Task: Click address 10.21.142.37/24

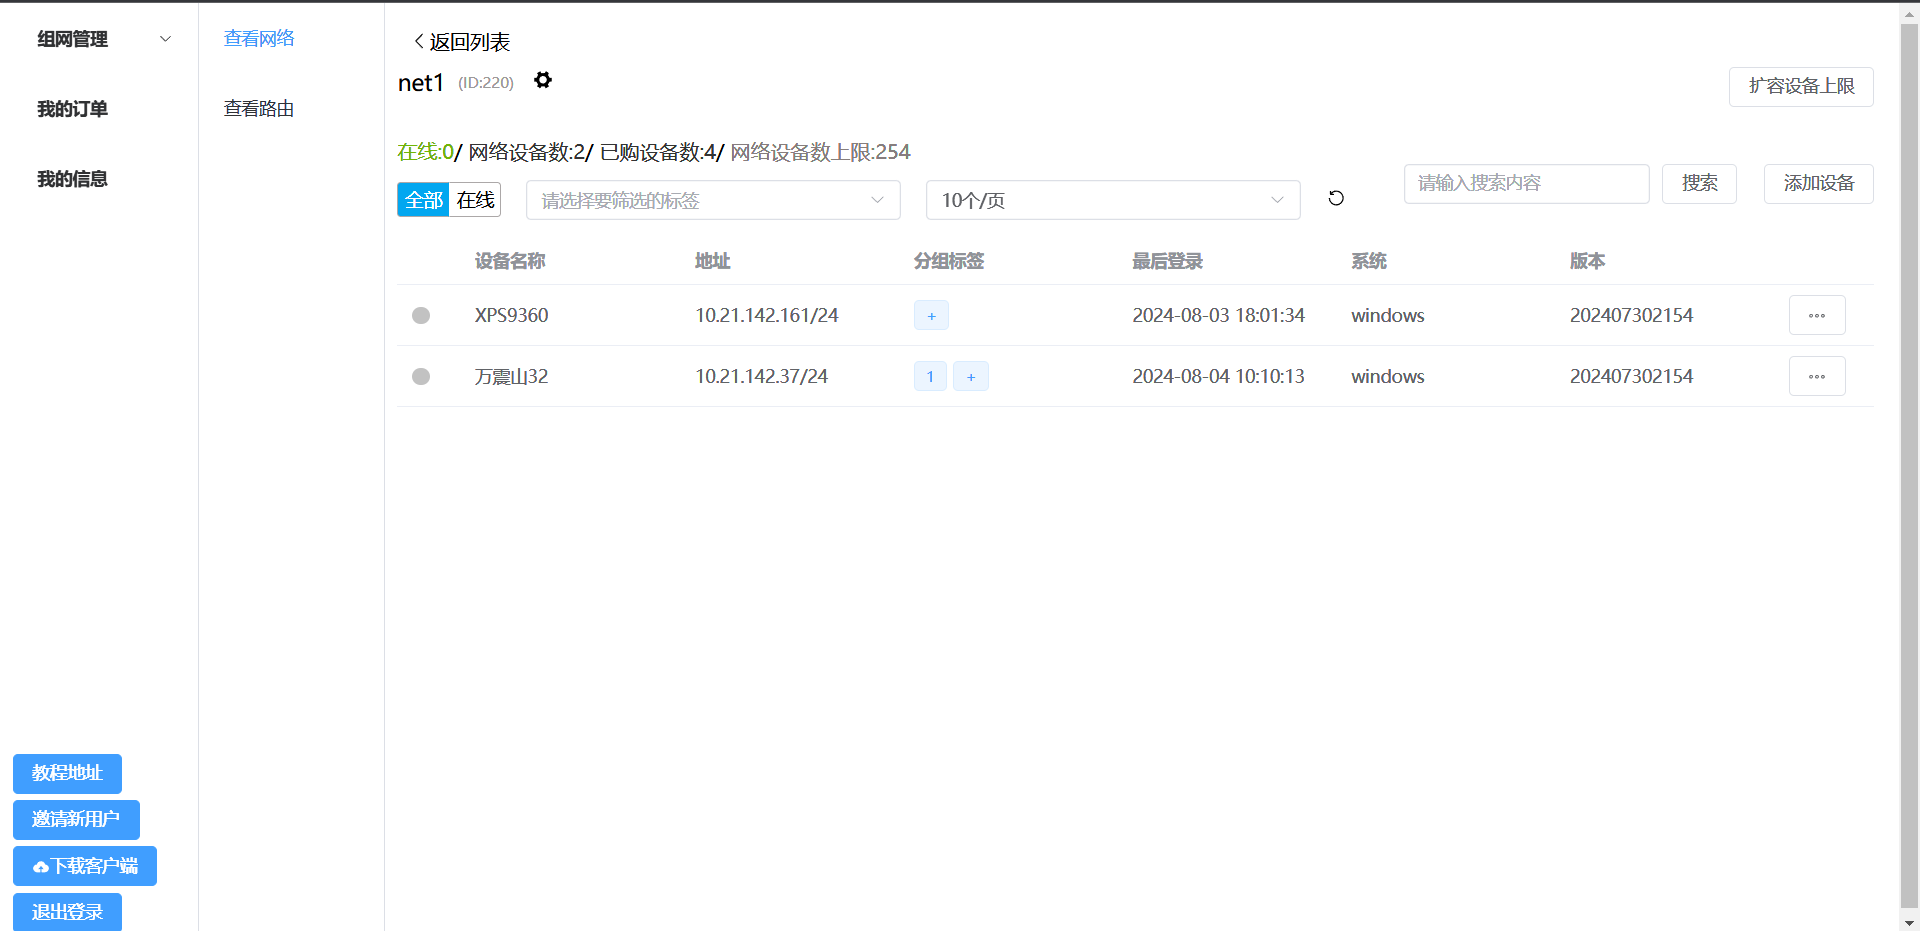Action: click(762, 376)
